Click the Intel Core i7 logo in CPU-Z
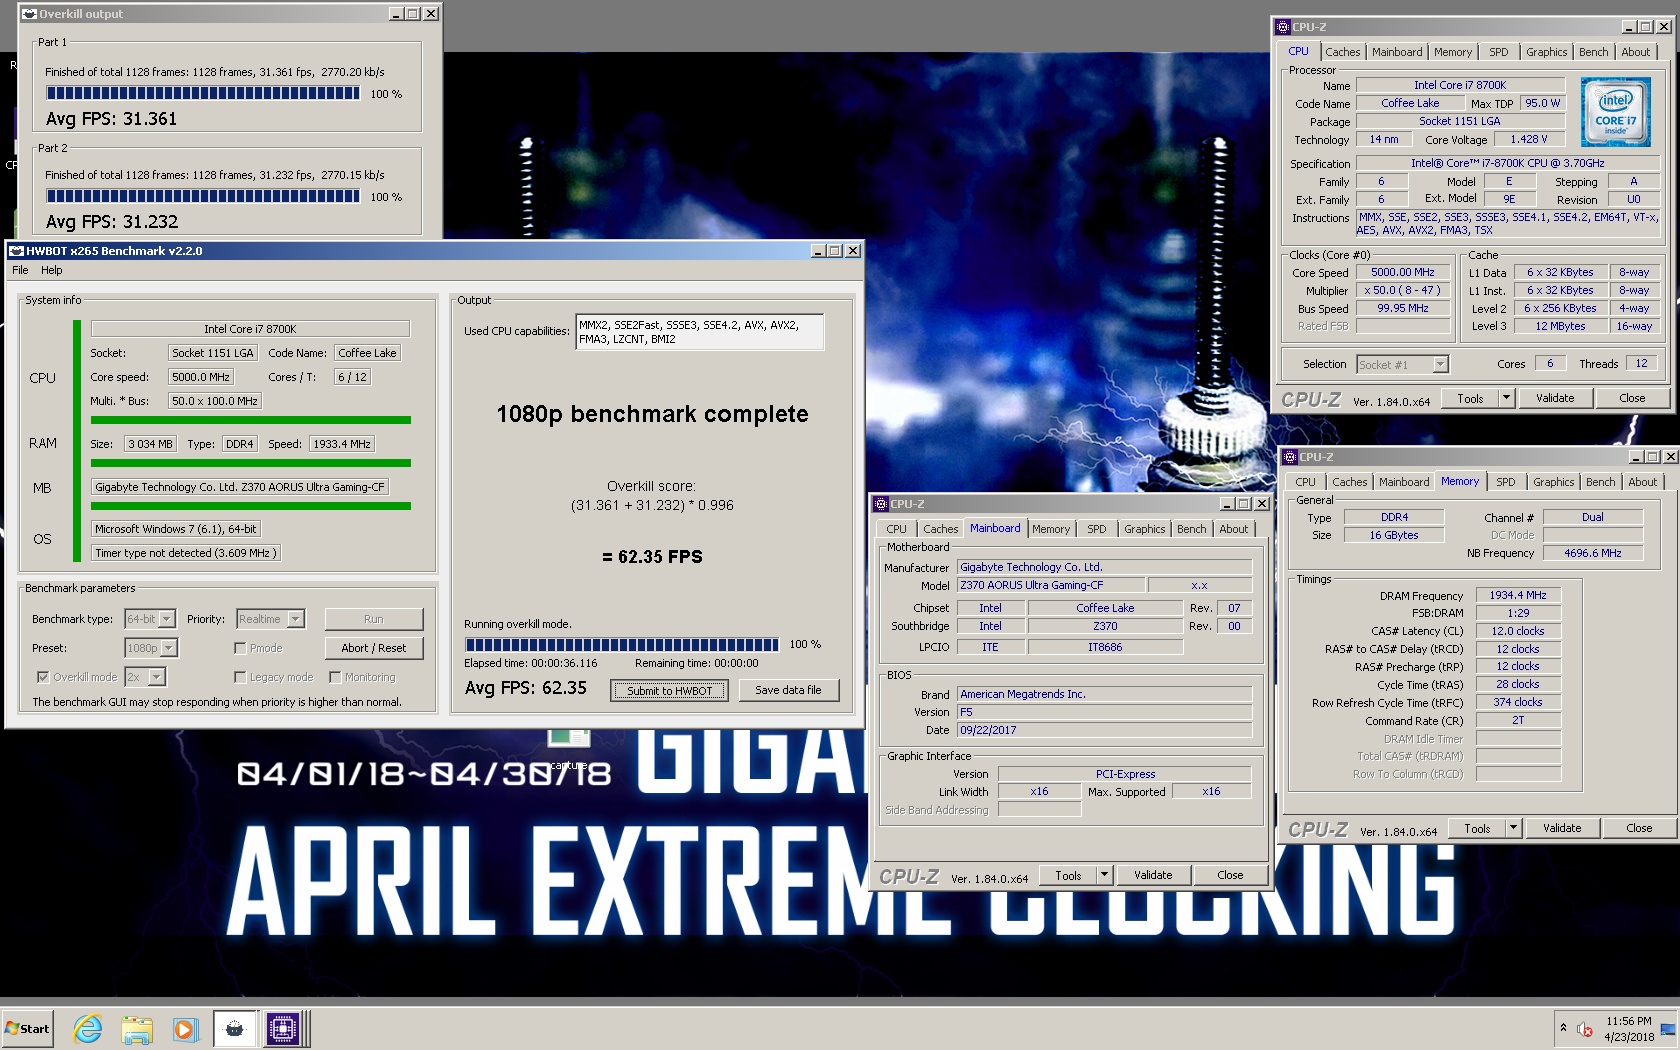The image size is (1680, 1050). click(x=1616, y=113)
